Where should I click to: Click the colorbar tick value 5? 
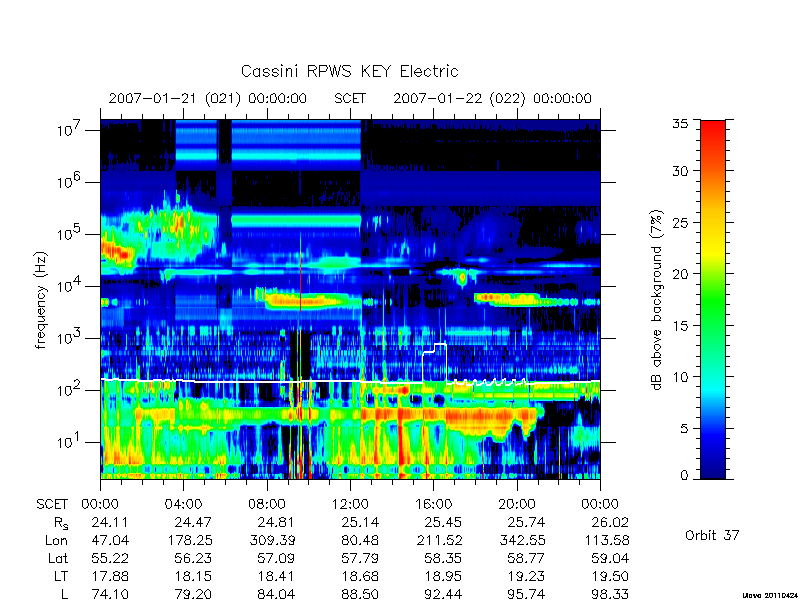click(x=684, y=429)
